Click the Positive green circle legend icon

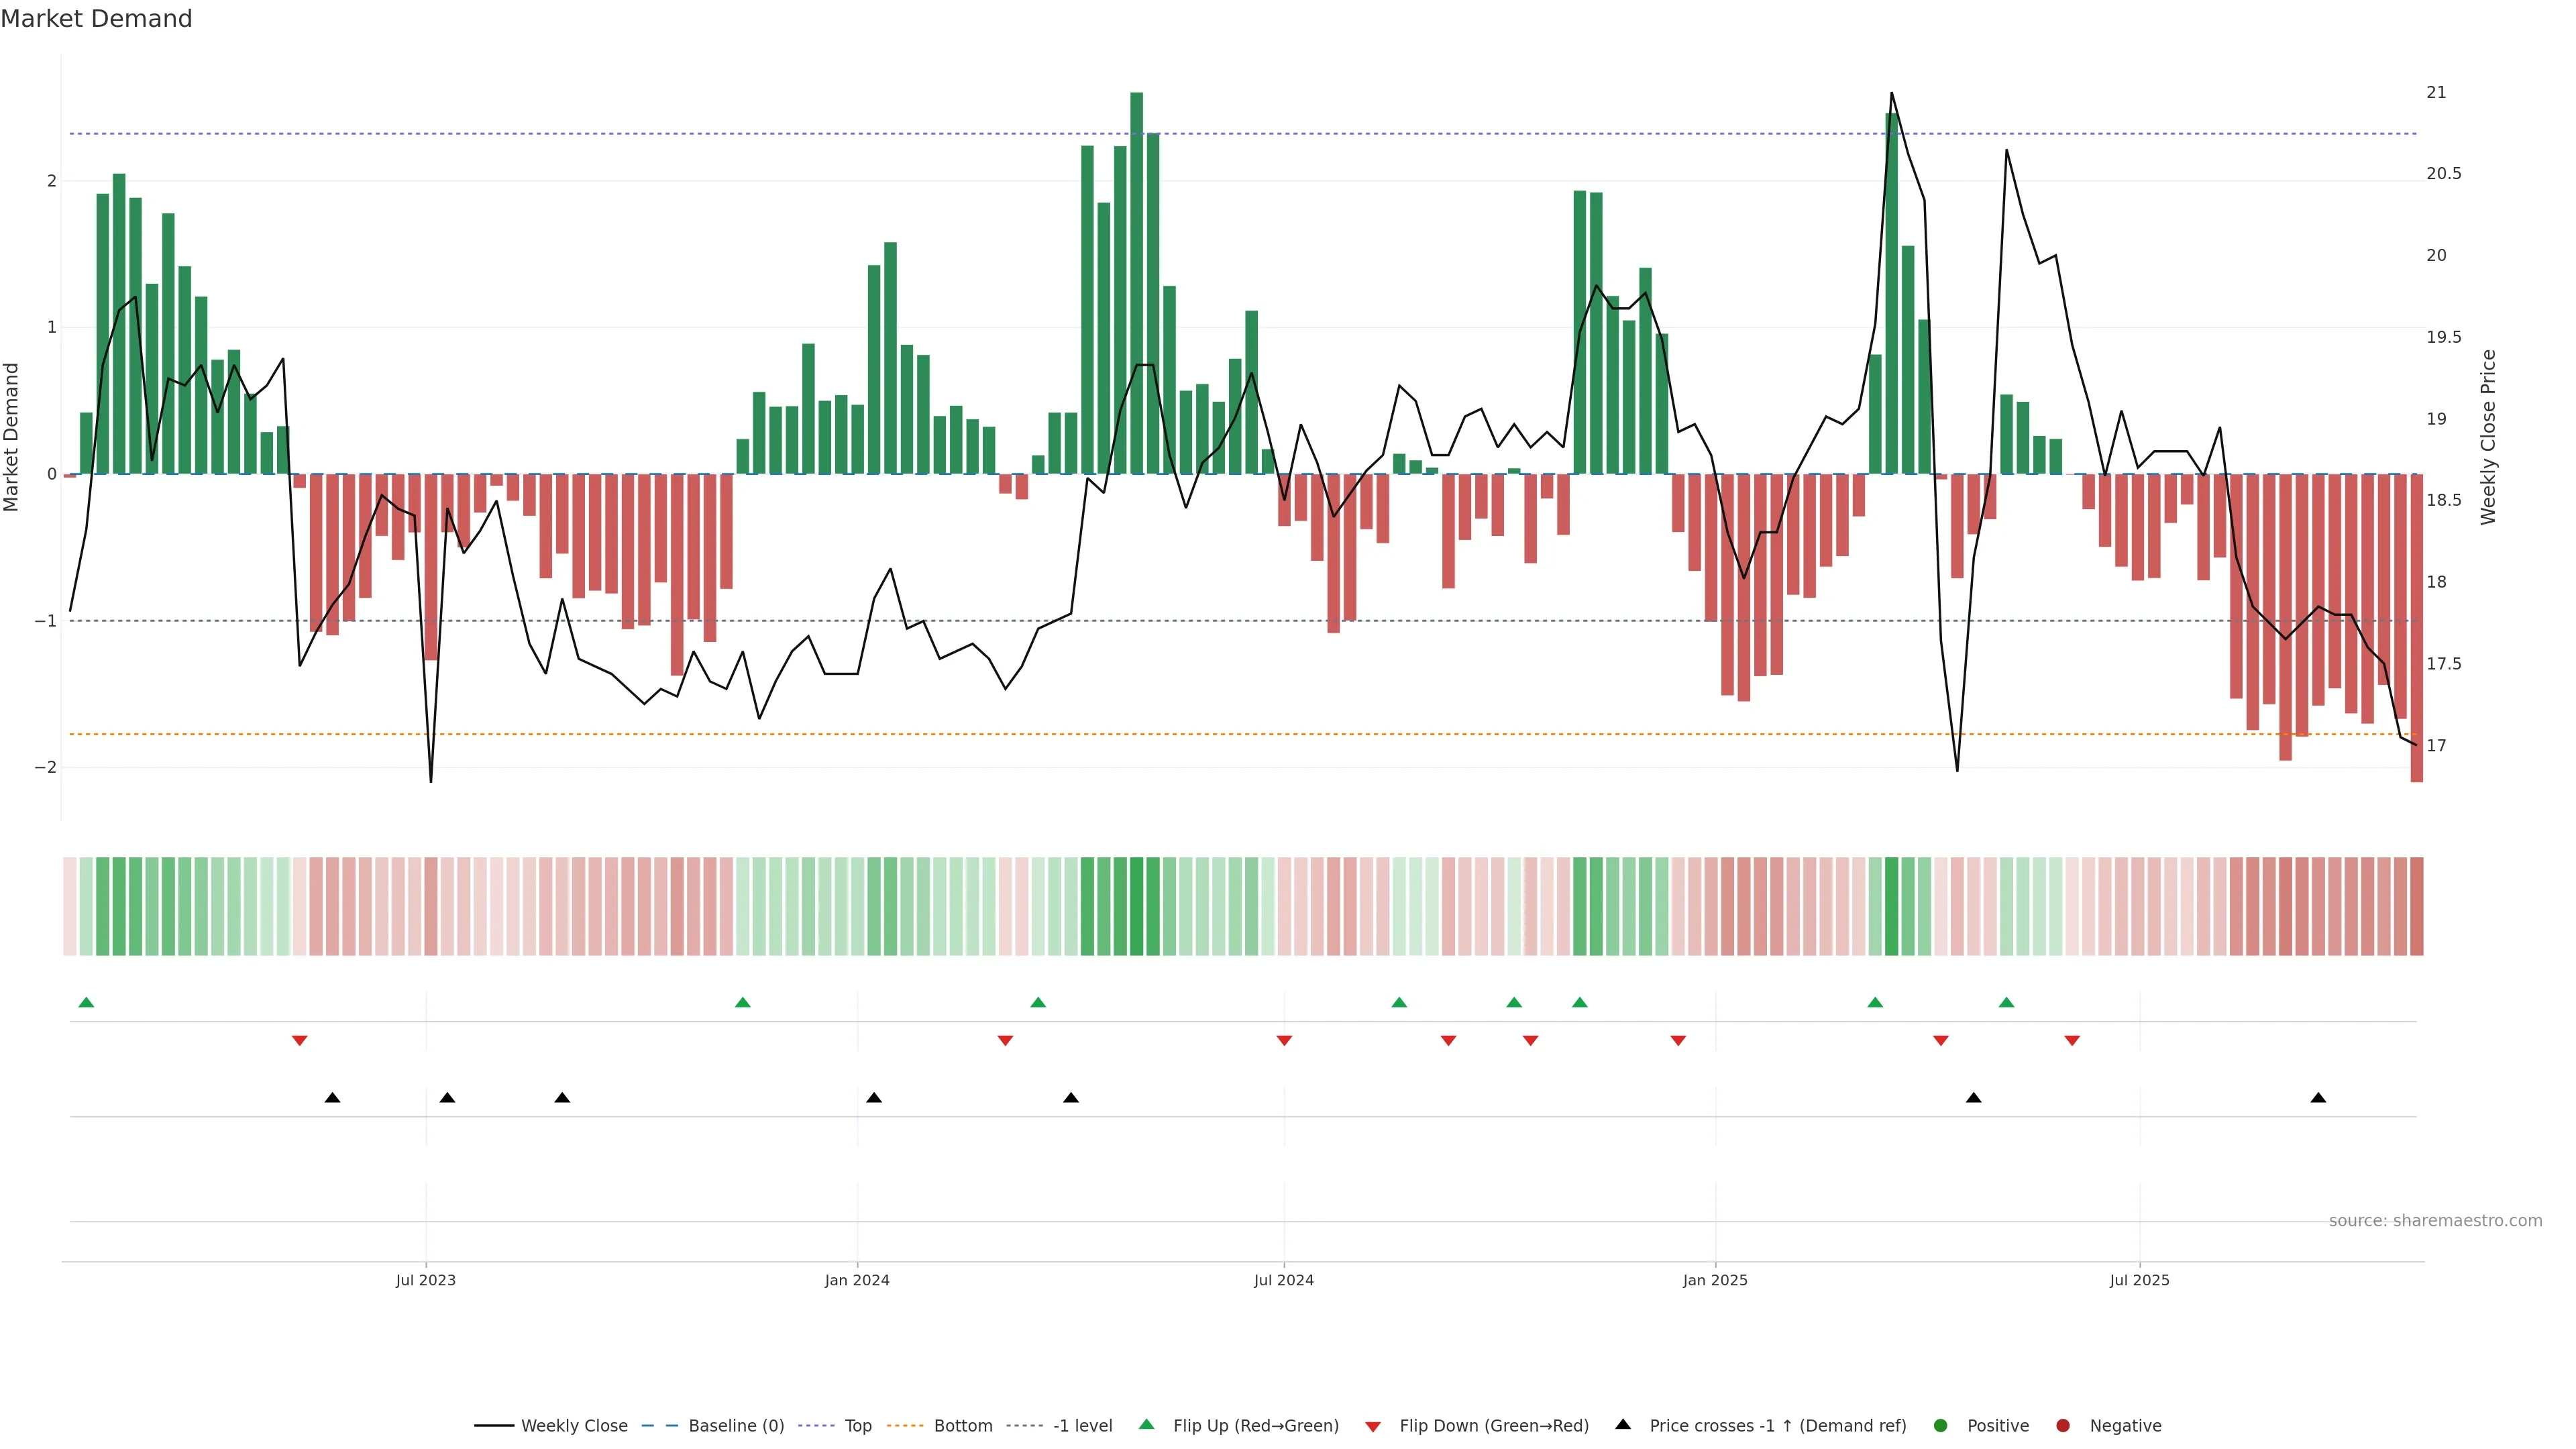click(1941, 1426)
